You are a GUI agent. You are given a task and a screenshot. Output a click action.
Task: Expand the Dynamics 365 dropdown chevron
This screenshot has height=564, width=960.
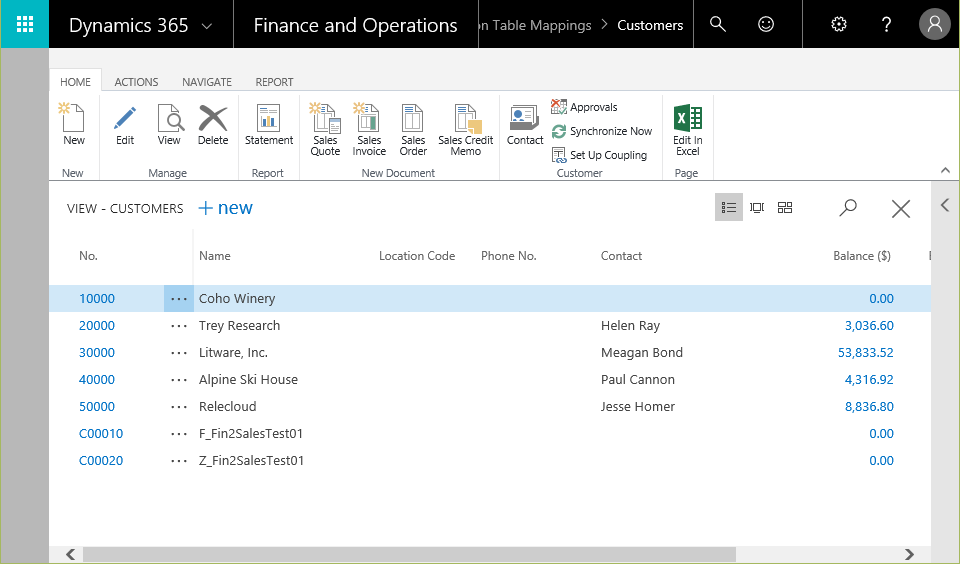207,26
